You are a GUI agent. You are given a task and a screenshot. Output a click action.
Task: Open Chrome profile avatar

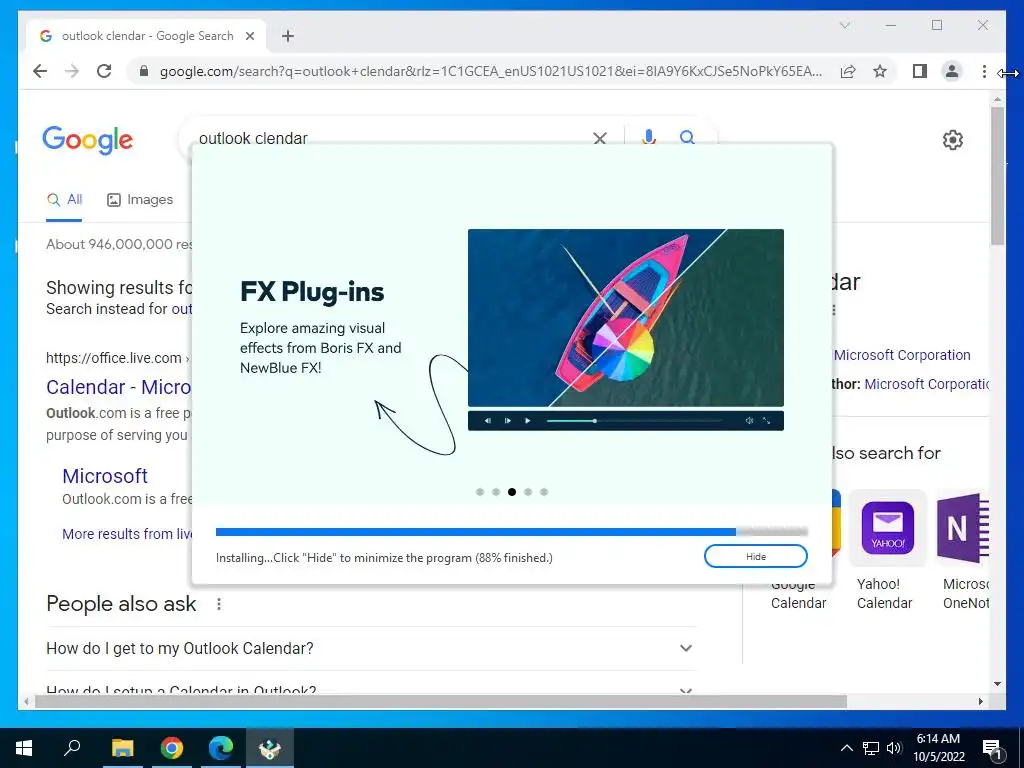tap(952, 71)
